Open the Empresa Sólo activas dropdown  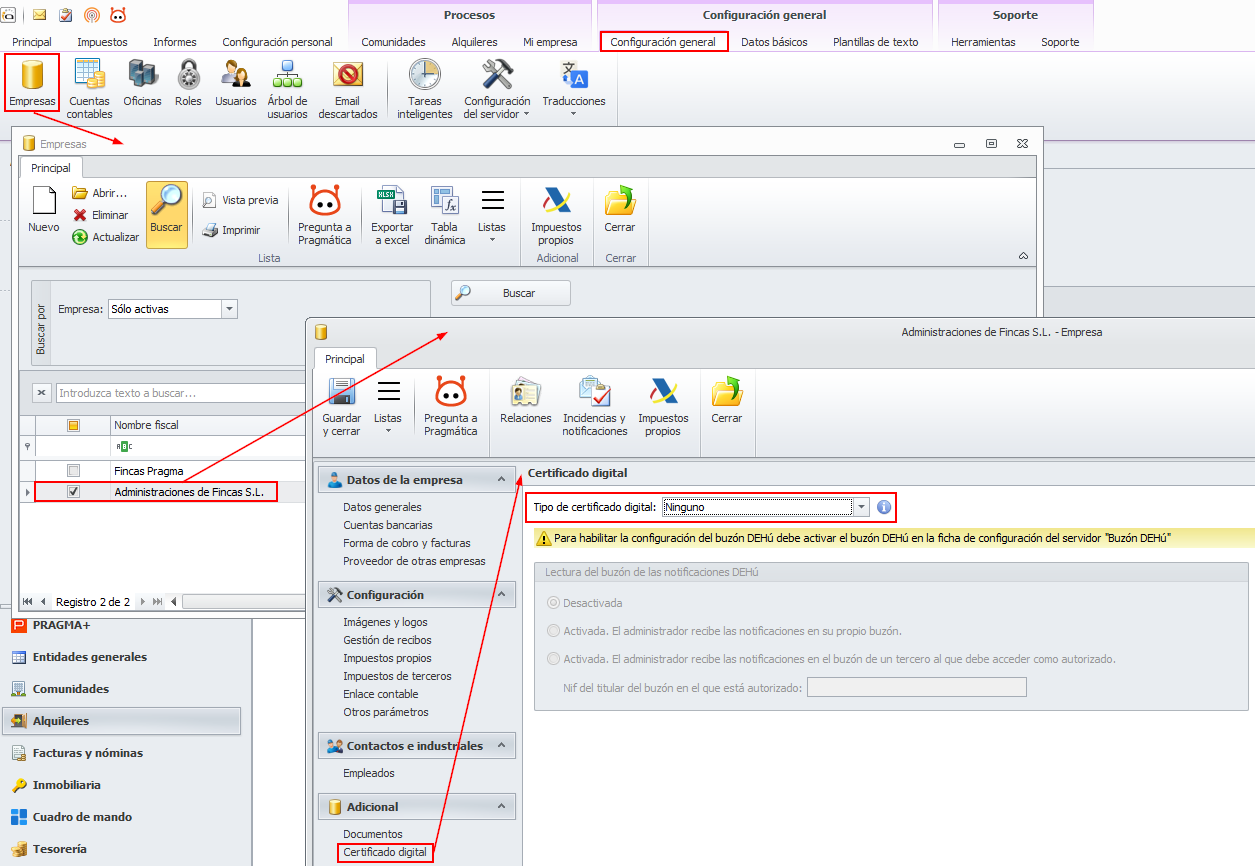point(230,309)
